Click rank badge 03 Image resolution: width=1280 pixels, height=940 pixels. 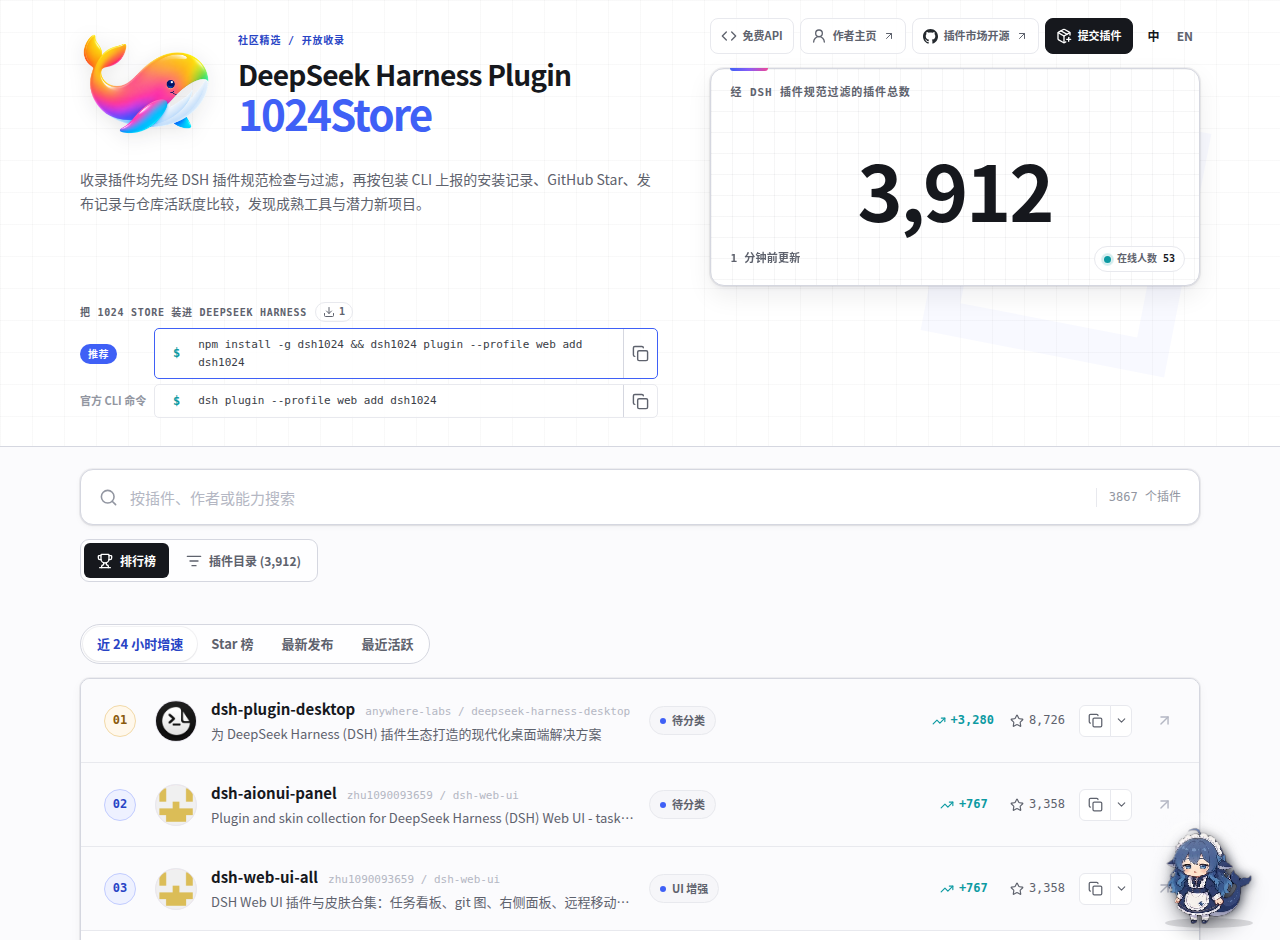point(120,888)
